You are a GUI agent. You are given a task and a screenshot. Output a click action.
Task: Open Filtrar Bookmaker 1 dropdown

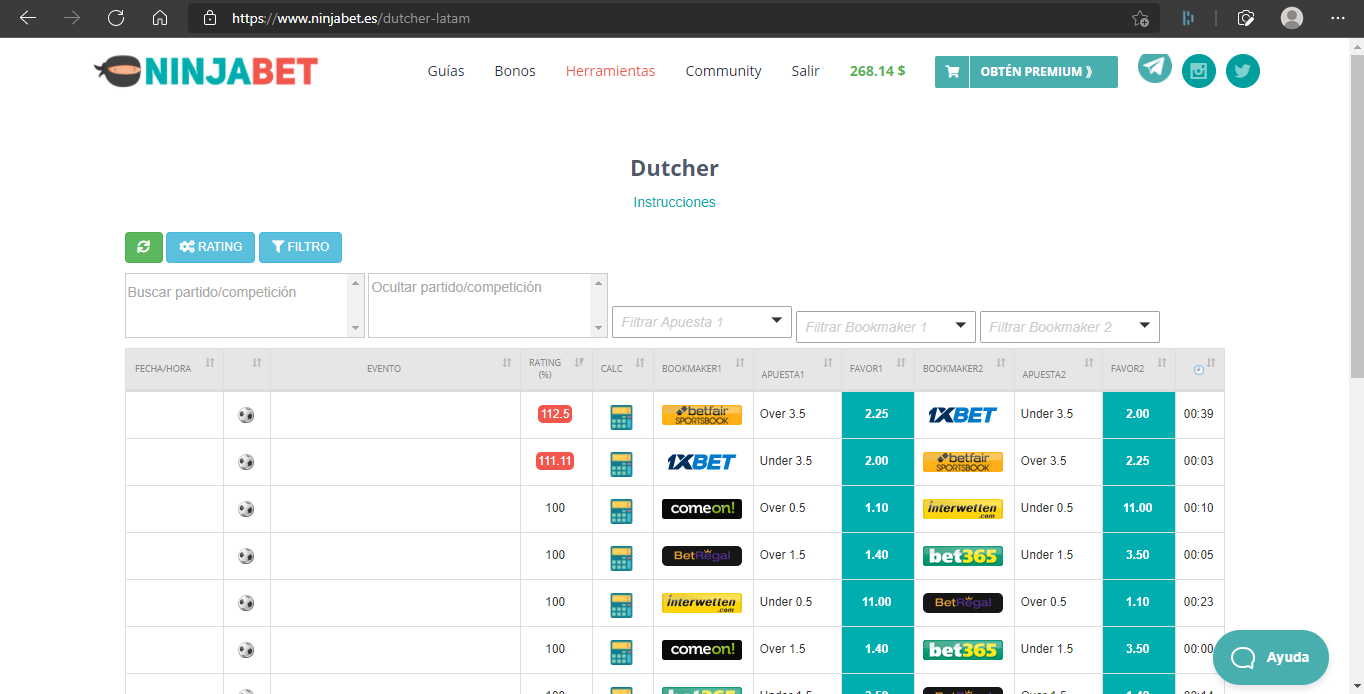(886, 326)
